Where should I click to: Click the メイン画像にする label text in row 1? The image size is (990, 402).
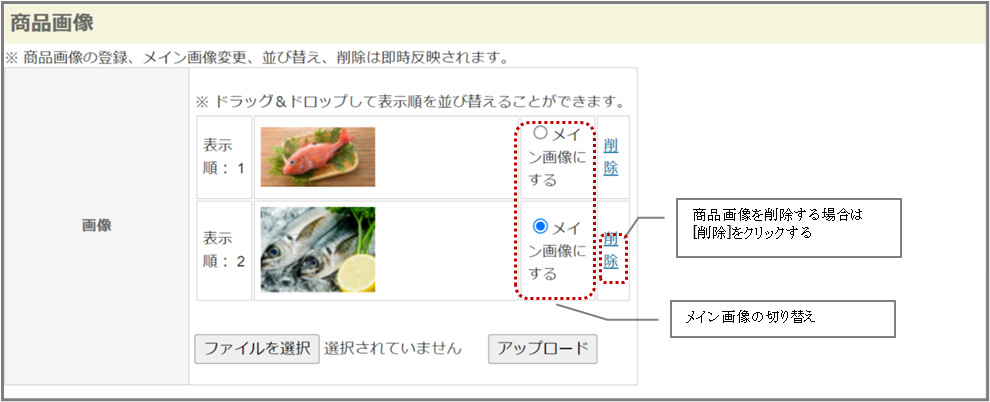pyautogui.click(x=558, y=157)
